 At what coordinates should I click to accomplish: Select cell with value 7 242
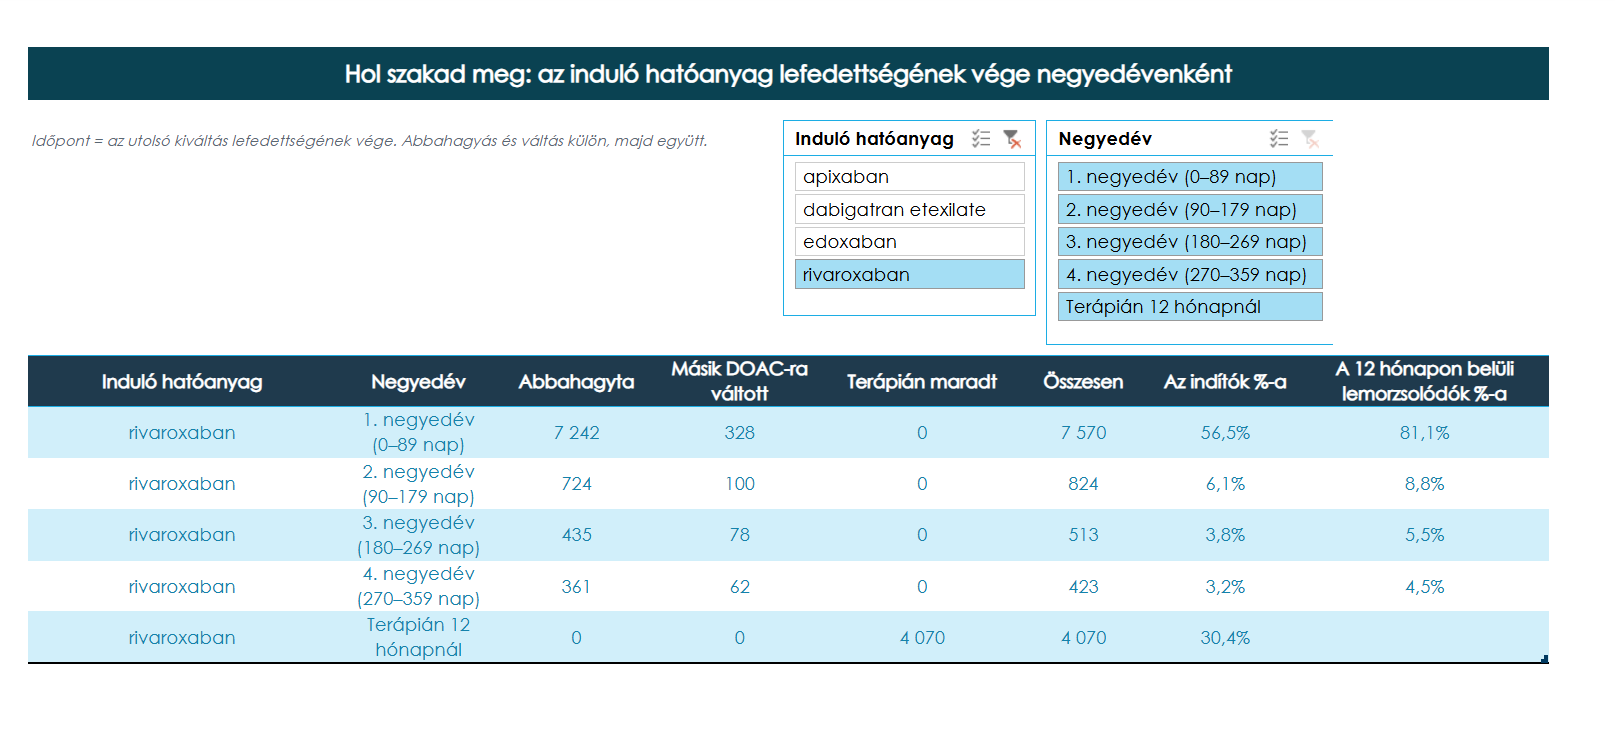(x=576, y=433)
